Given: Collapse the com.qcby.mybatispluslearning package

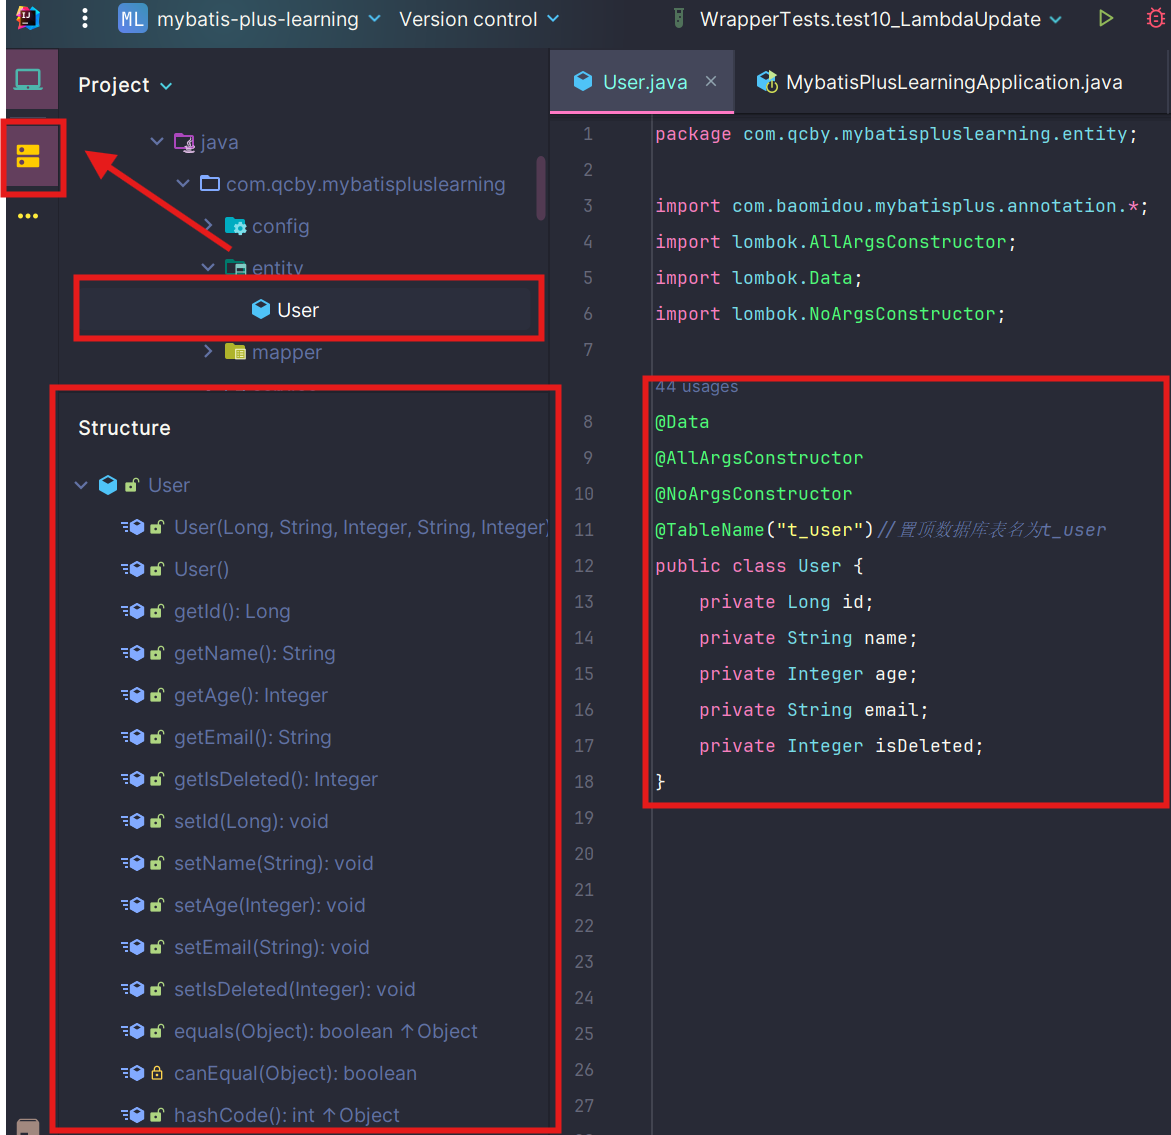Looking at the screenshot, I should [x=183, y=183].
